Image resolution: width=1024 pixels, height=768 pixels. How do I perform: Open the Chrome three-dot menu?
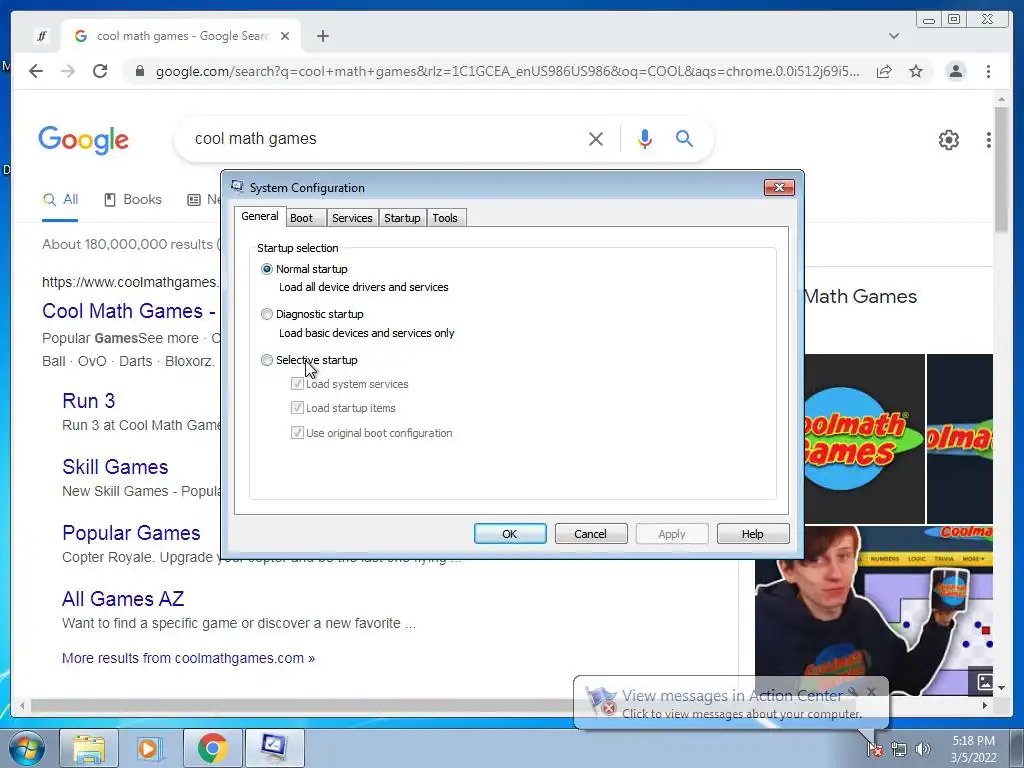pyautogui.click(x=989, y=71)
